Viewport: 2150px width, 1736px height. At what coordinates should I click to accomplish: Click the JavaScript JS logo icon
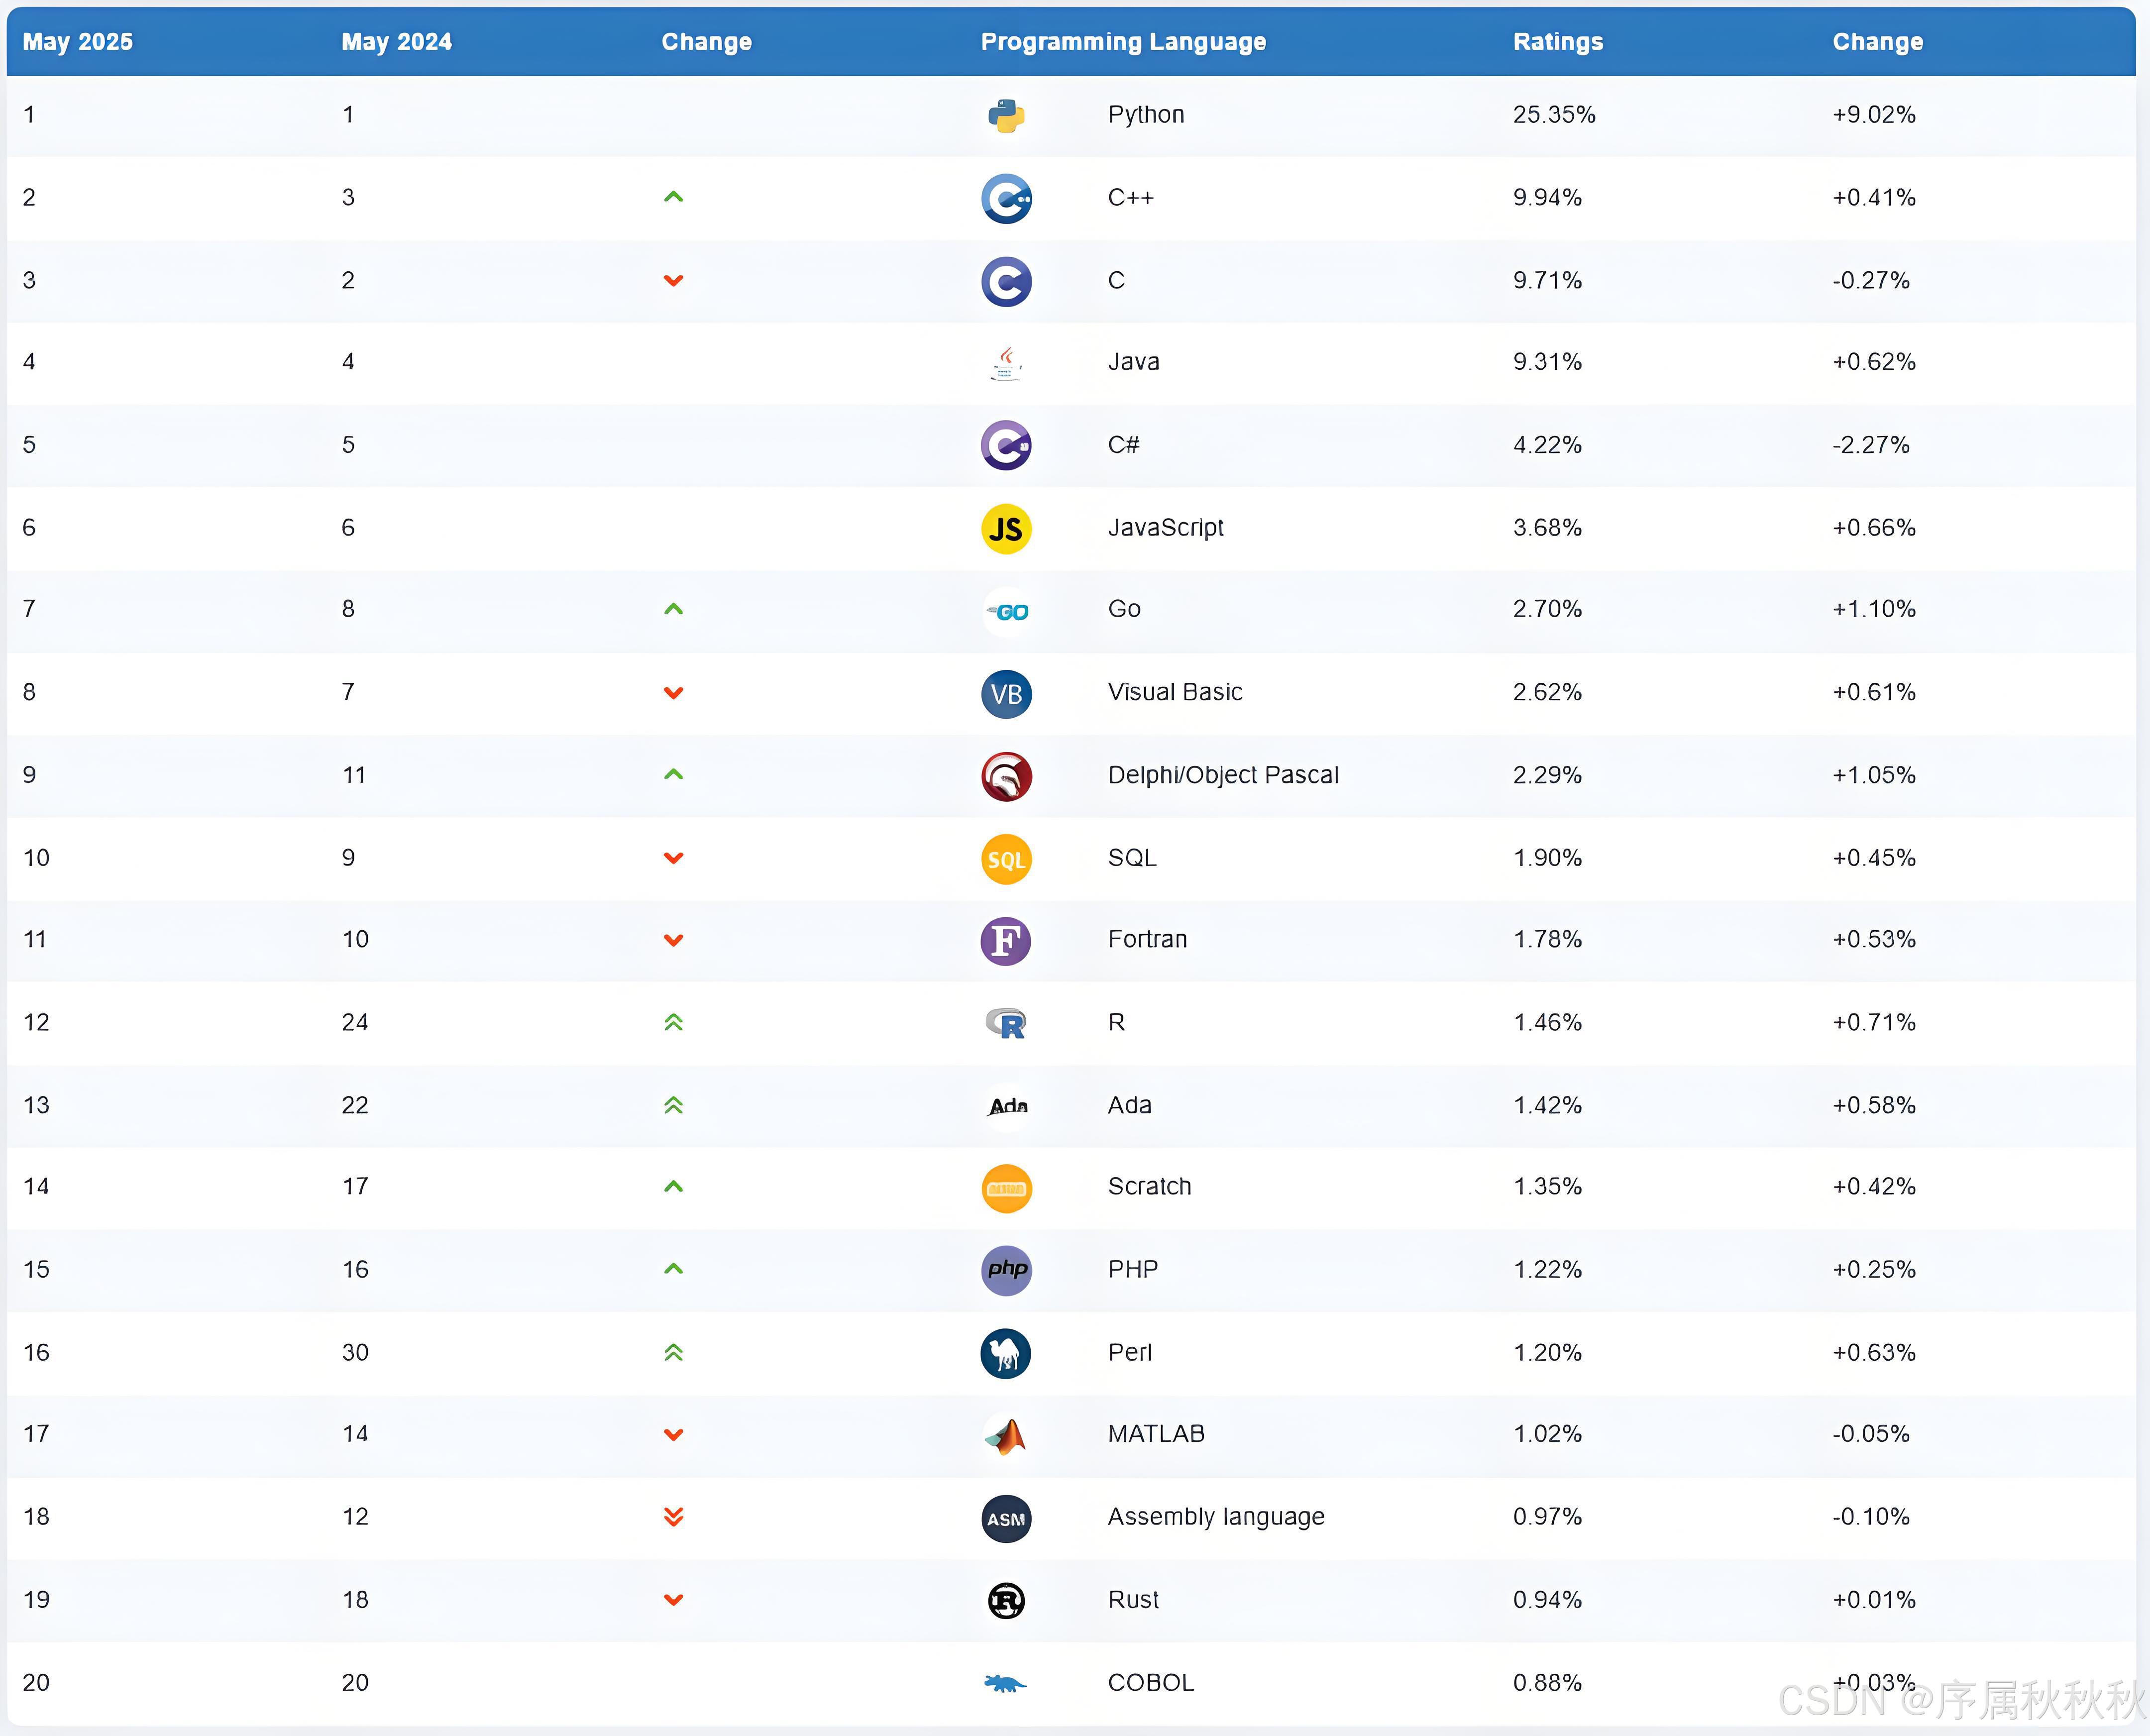(1006, 529)
